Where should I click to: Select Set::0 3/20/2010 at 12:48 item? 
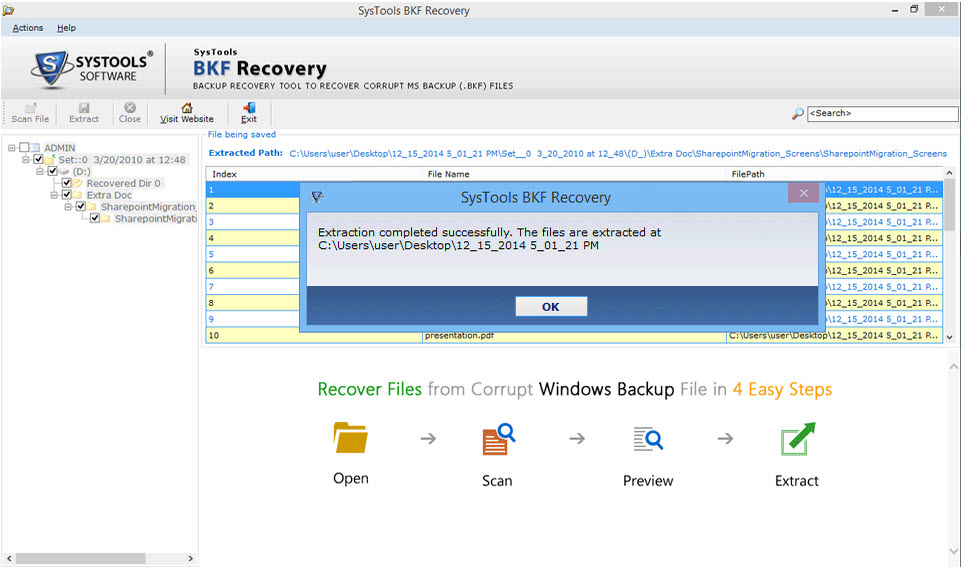coord(122,160)
